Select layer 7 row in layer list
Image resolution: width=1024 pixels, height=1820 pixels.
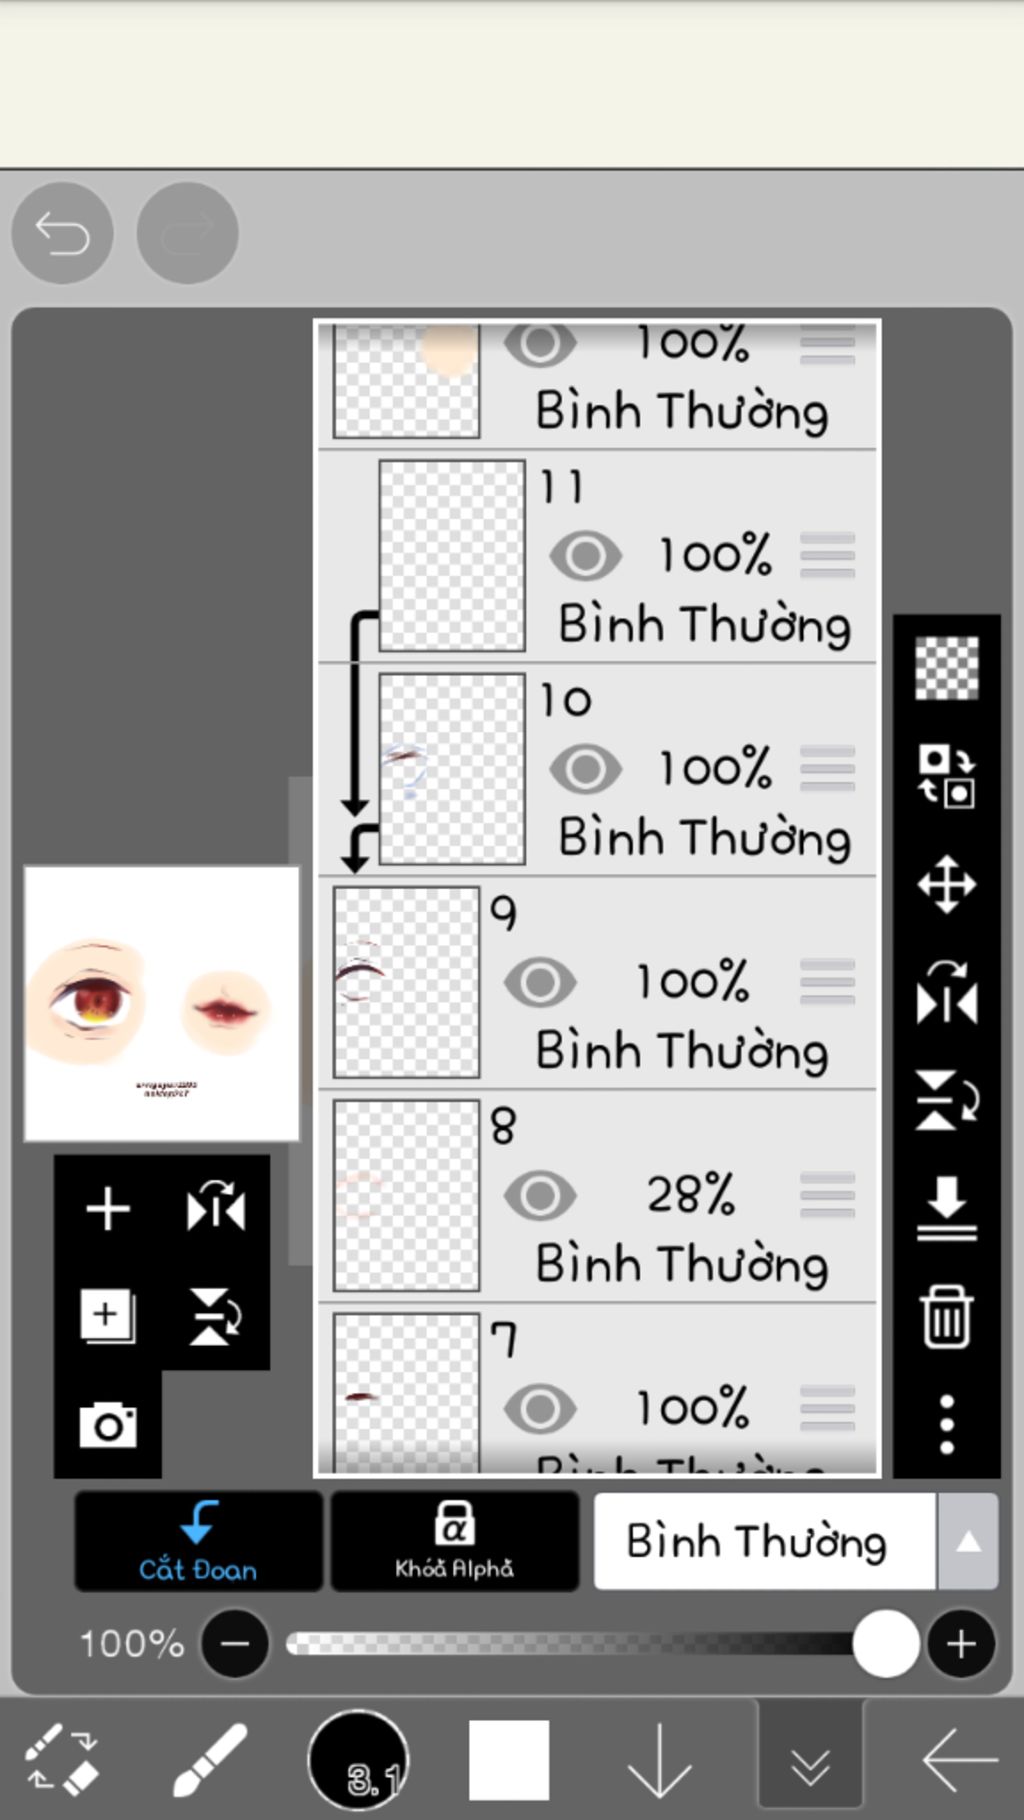(597, 1390)
